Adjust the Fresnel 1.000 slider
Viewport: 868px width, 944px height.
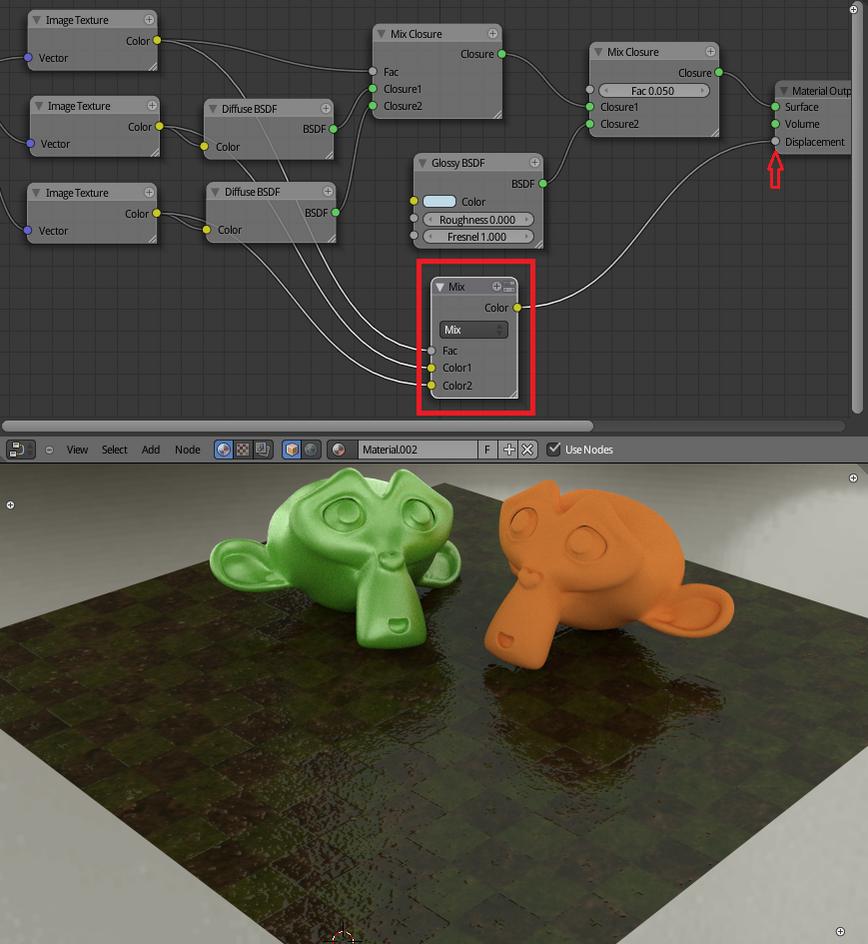(478, 237)
